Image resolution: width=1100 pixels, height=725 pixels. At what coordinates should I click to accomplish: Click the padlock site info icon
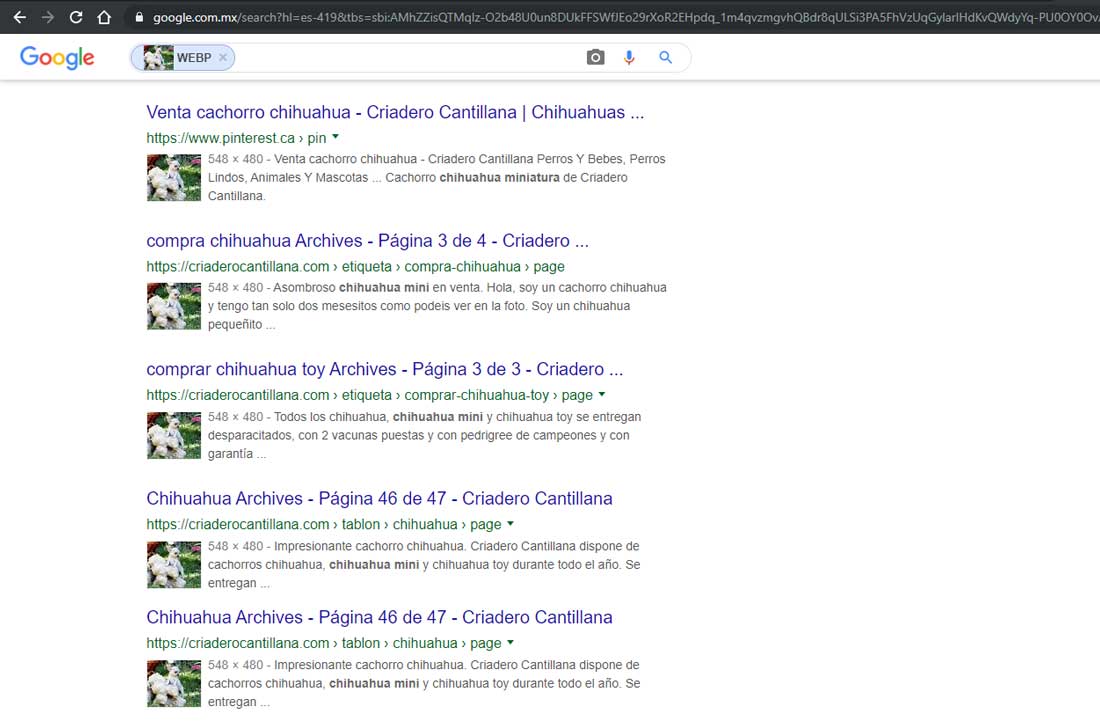pyautogui.click(x=139, y=17)
